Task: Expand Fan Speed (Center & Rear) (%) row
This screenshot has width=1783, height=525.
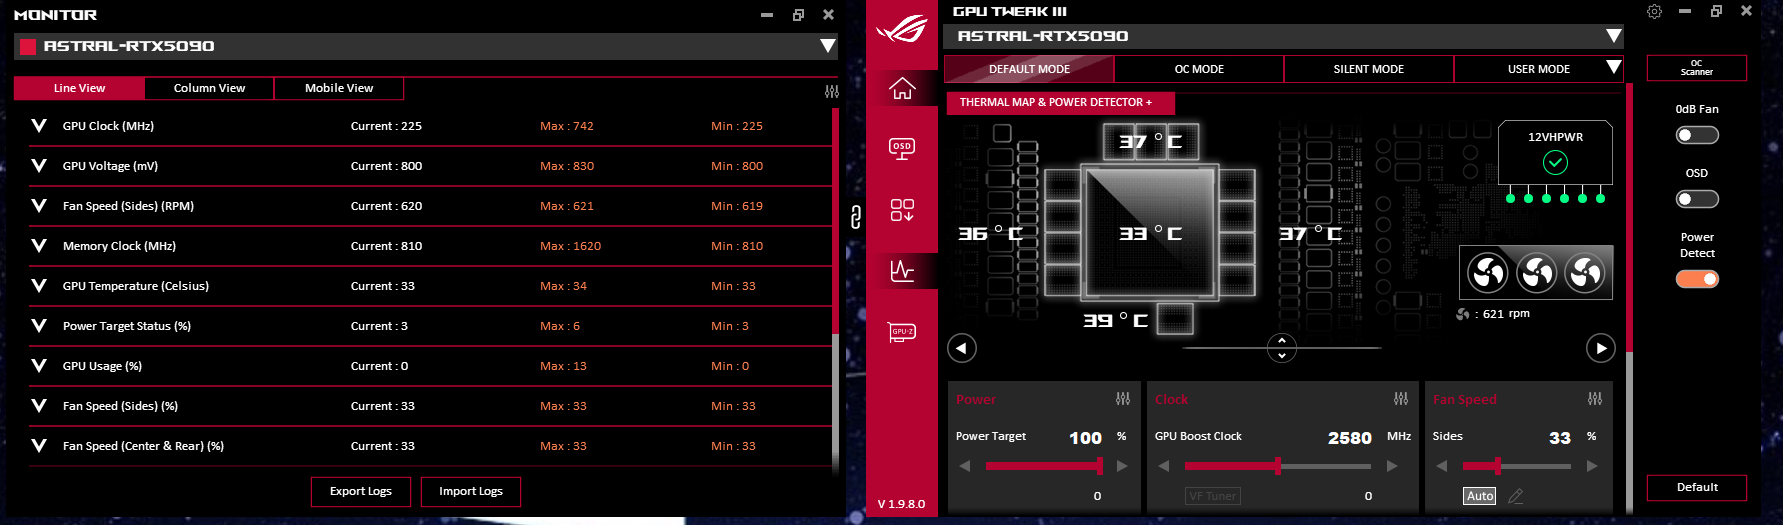Action: (39, 446)
